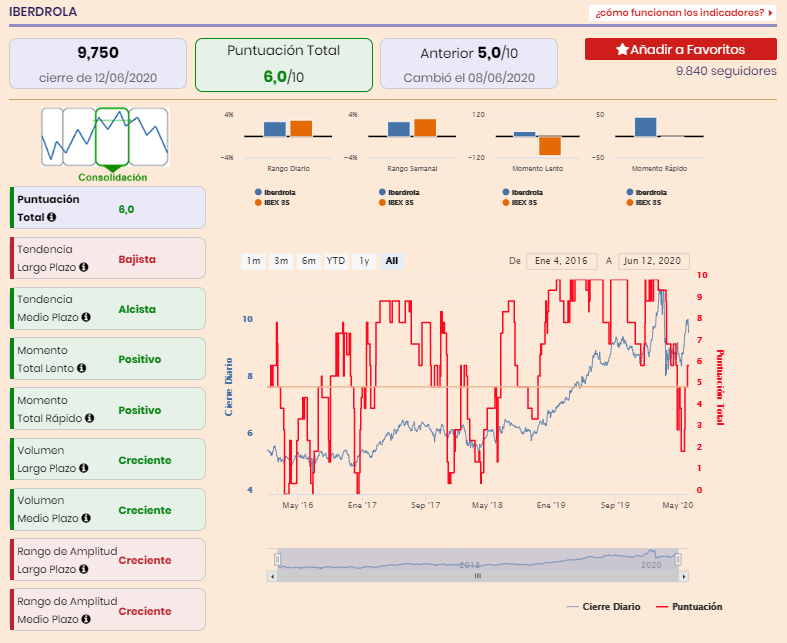Screen dimensions: 787x643
Task: Click orange IBEX 35 bar in Rango Semanal chart
Action: tap(425, 127)
